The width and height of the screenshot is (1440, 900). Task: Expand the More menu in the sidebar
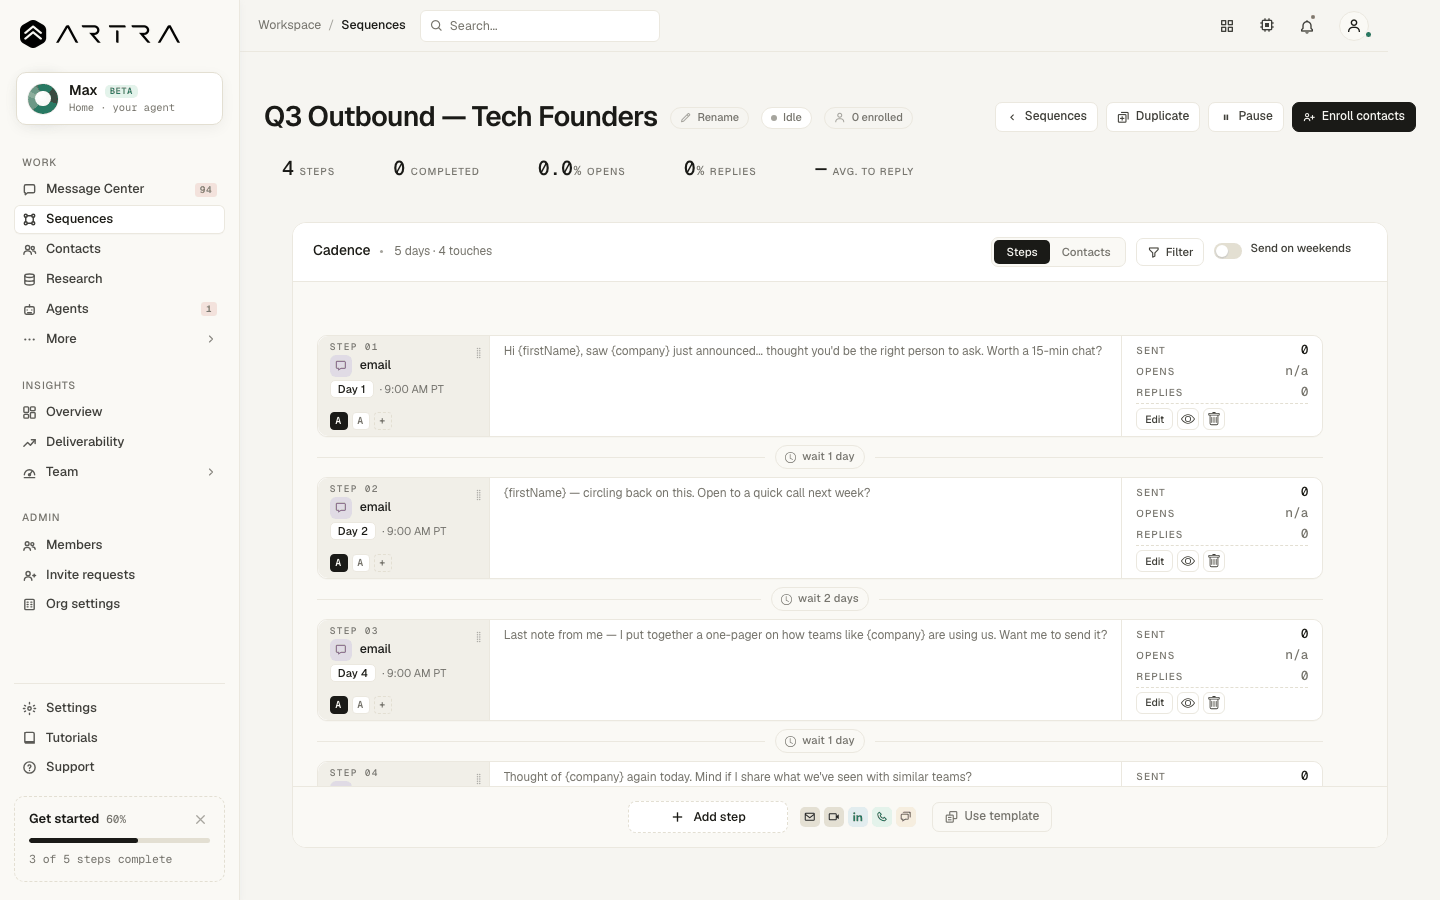(x=119, y=339)
